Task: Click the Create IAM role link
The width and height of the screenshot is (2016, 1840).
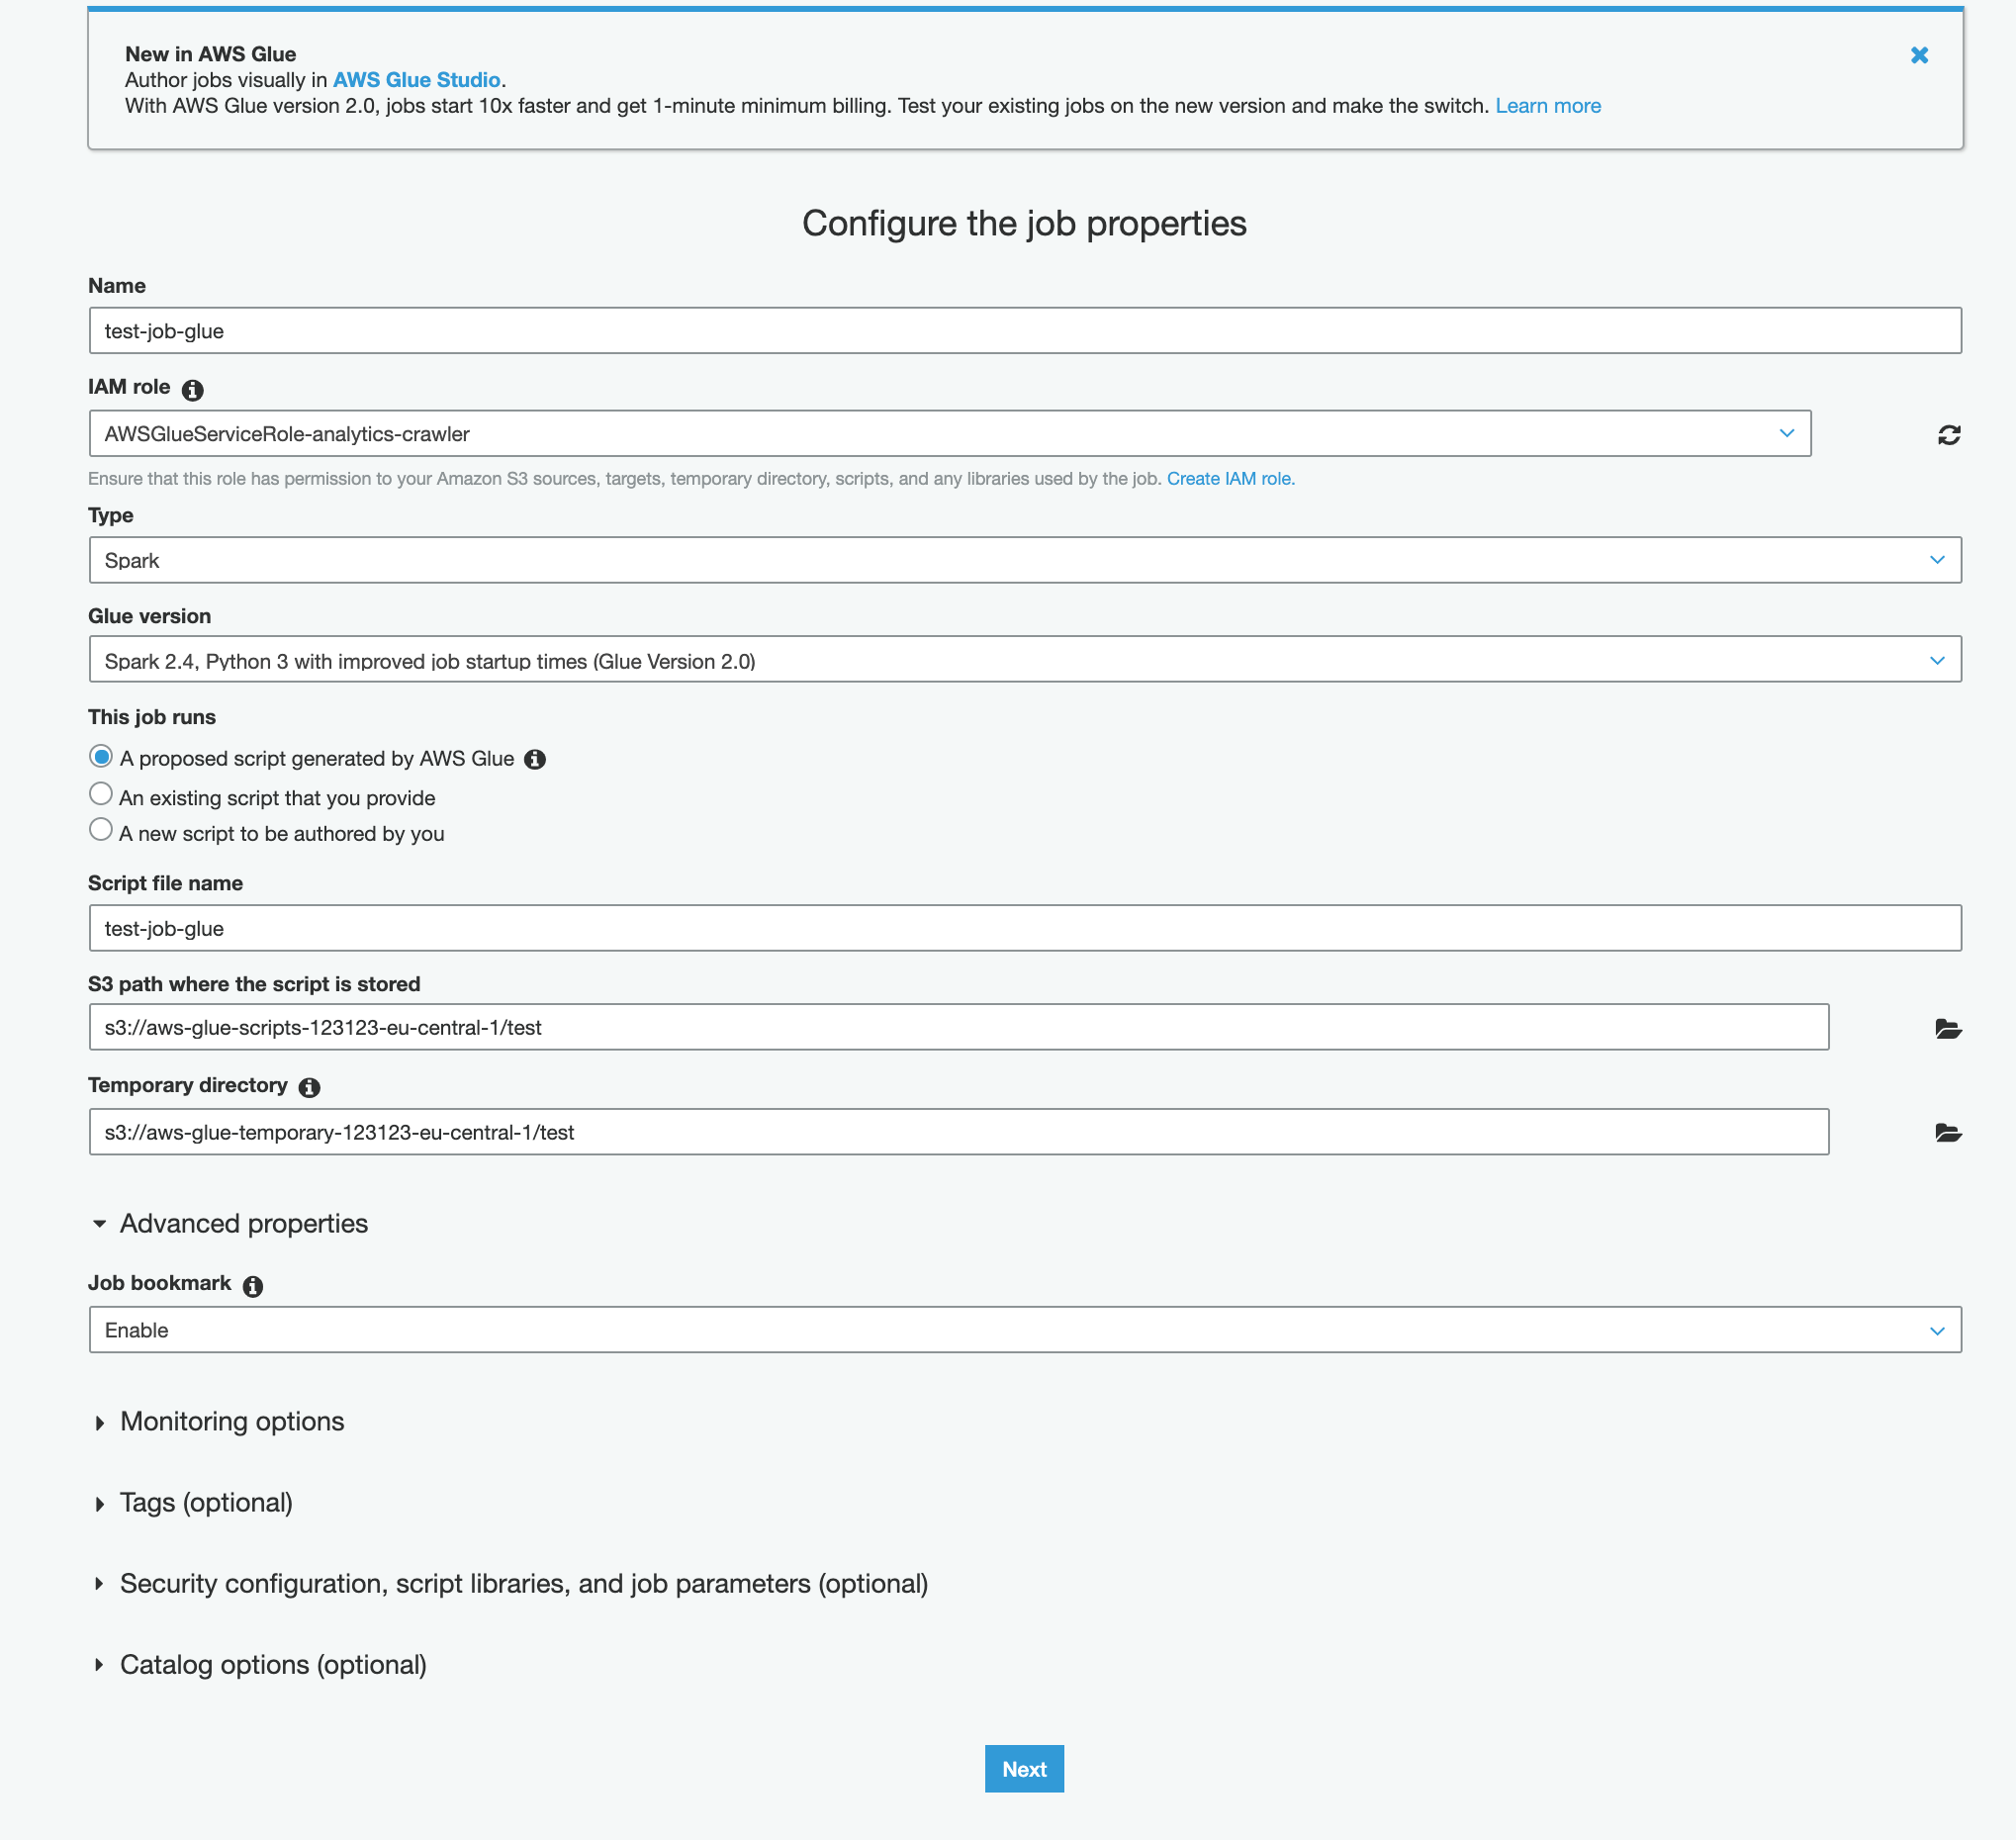Action: 1230,479
